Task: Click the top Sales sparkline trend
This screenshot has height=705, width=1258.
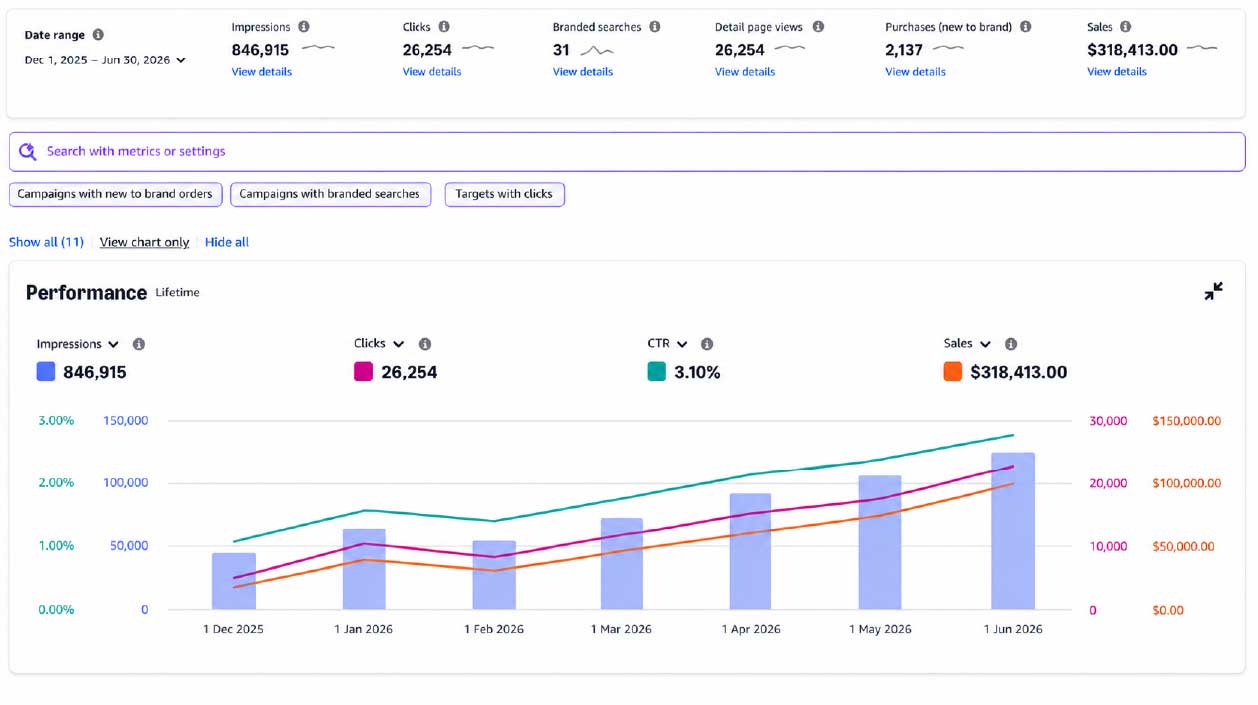Action: point(1202,48)
